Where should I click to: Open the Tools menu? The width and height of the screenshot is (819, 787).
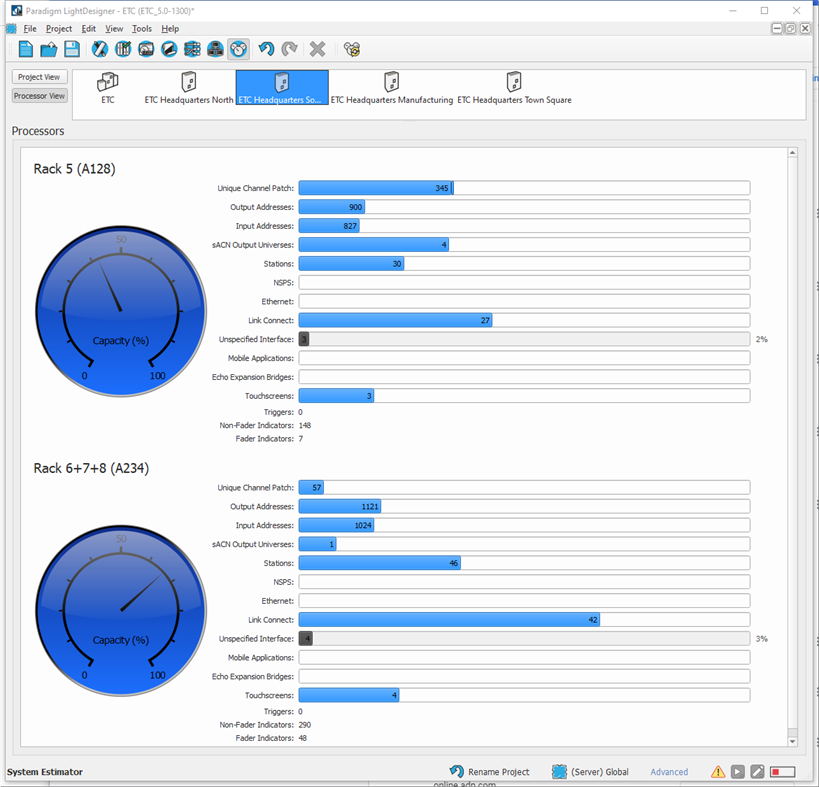(x=141, y=28)
